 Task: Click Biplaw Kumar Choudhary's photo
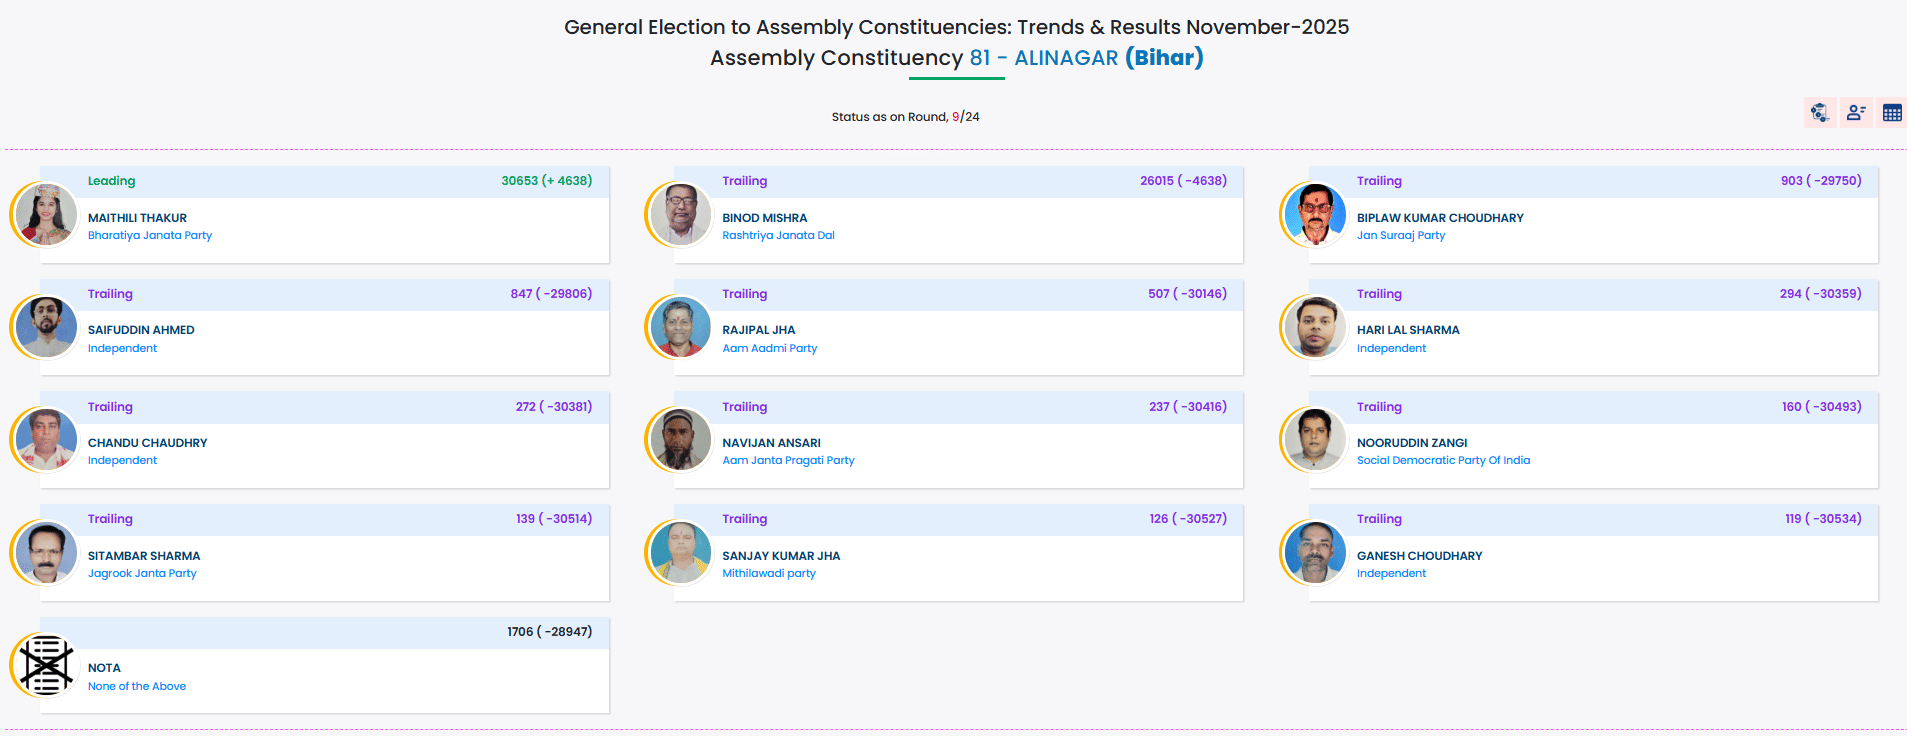click(x=1315, y=214)
